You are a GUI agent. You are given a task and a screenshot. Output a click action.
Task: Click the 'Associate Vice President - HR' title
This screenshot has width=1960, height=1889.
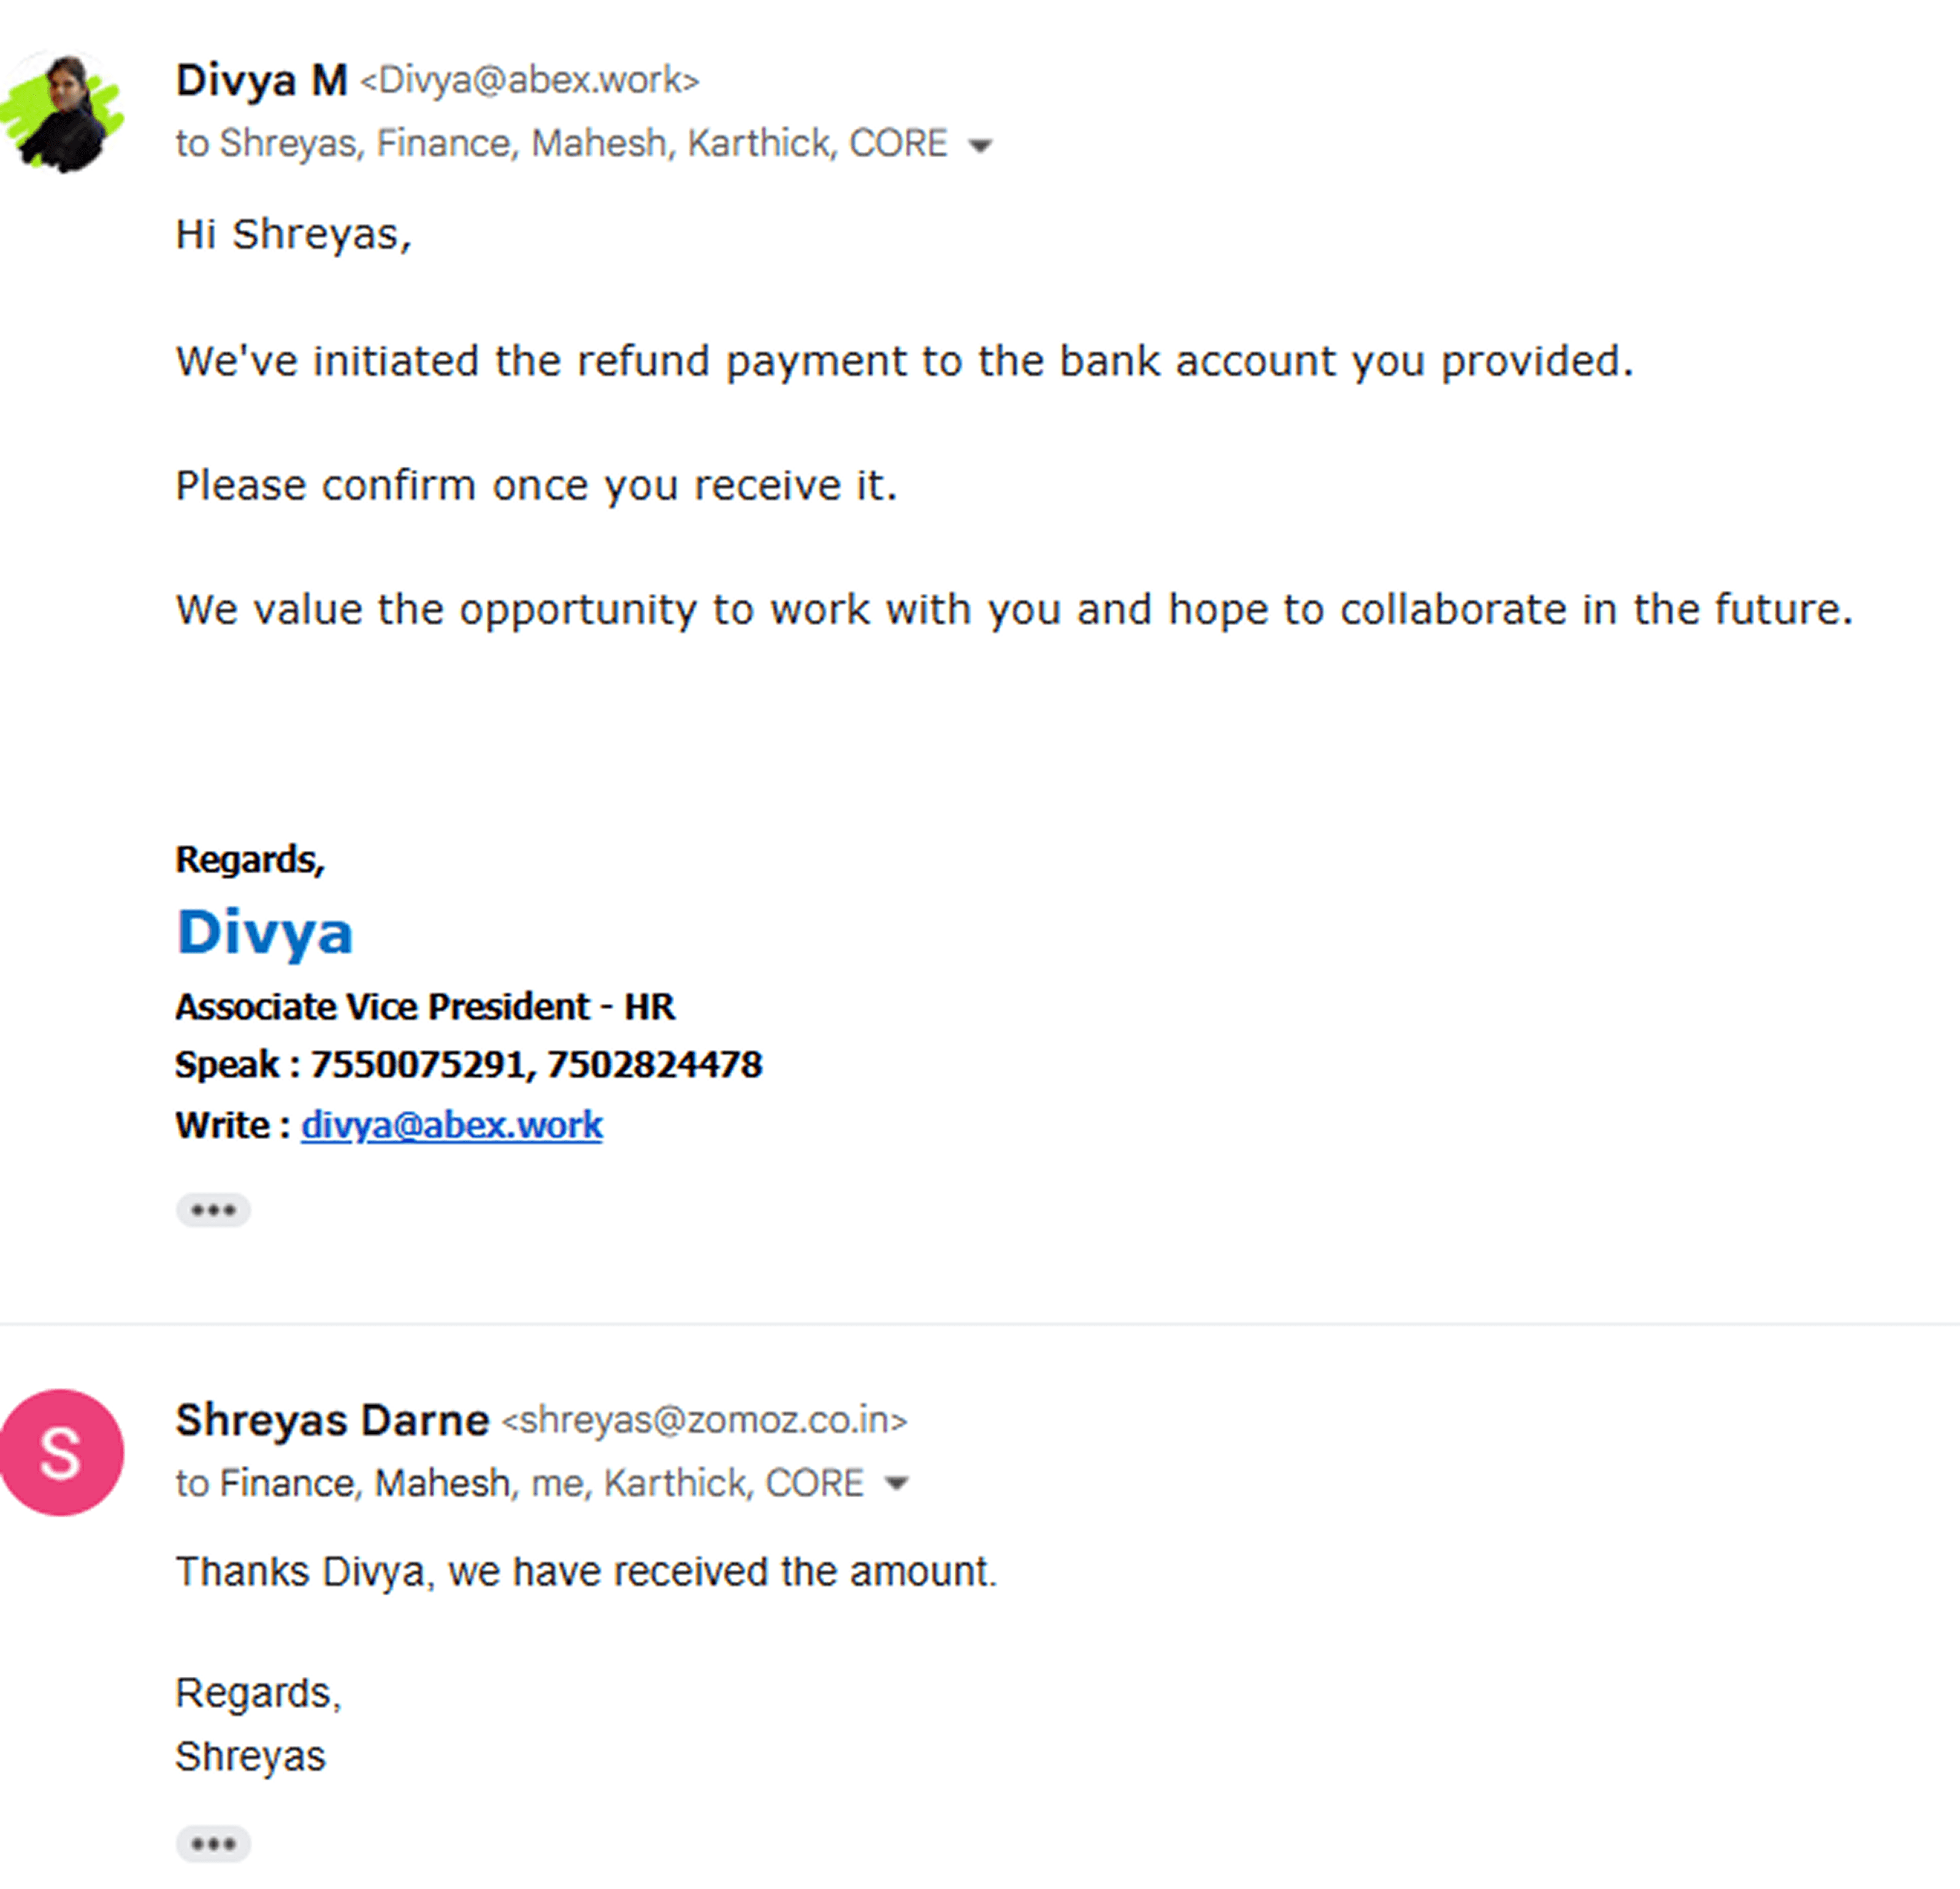tap(425, 1007)
